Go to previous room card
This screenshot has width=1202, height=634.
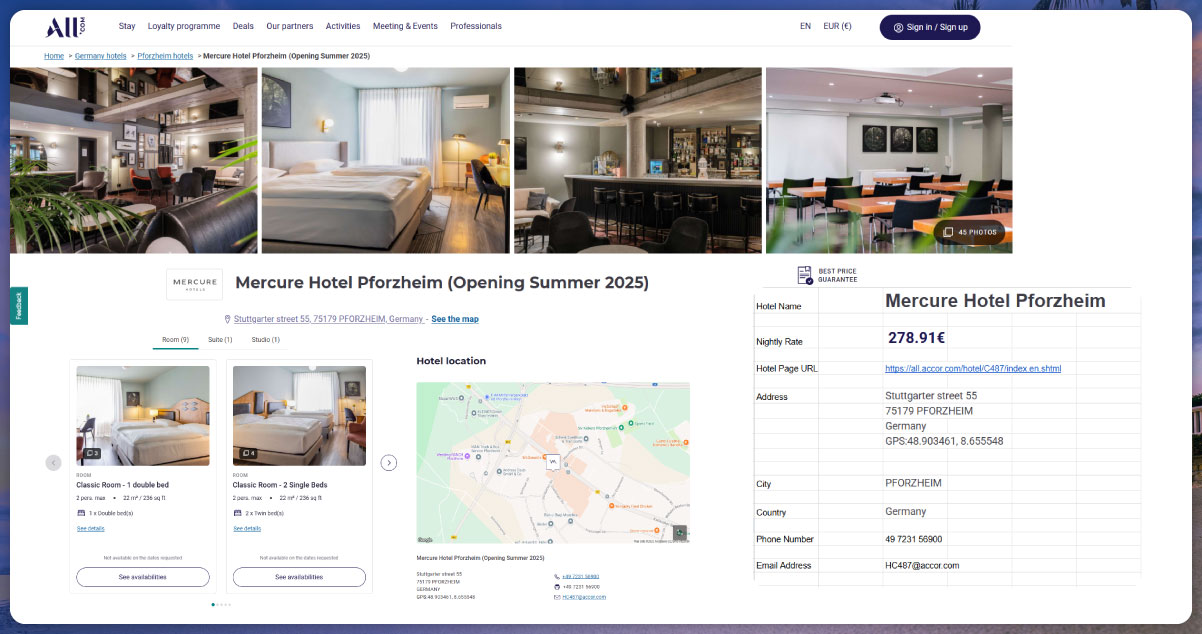[54, 463]
